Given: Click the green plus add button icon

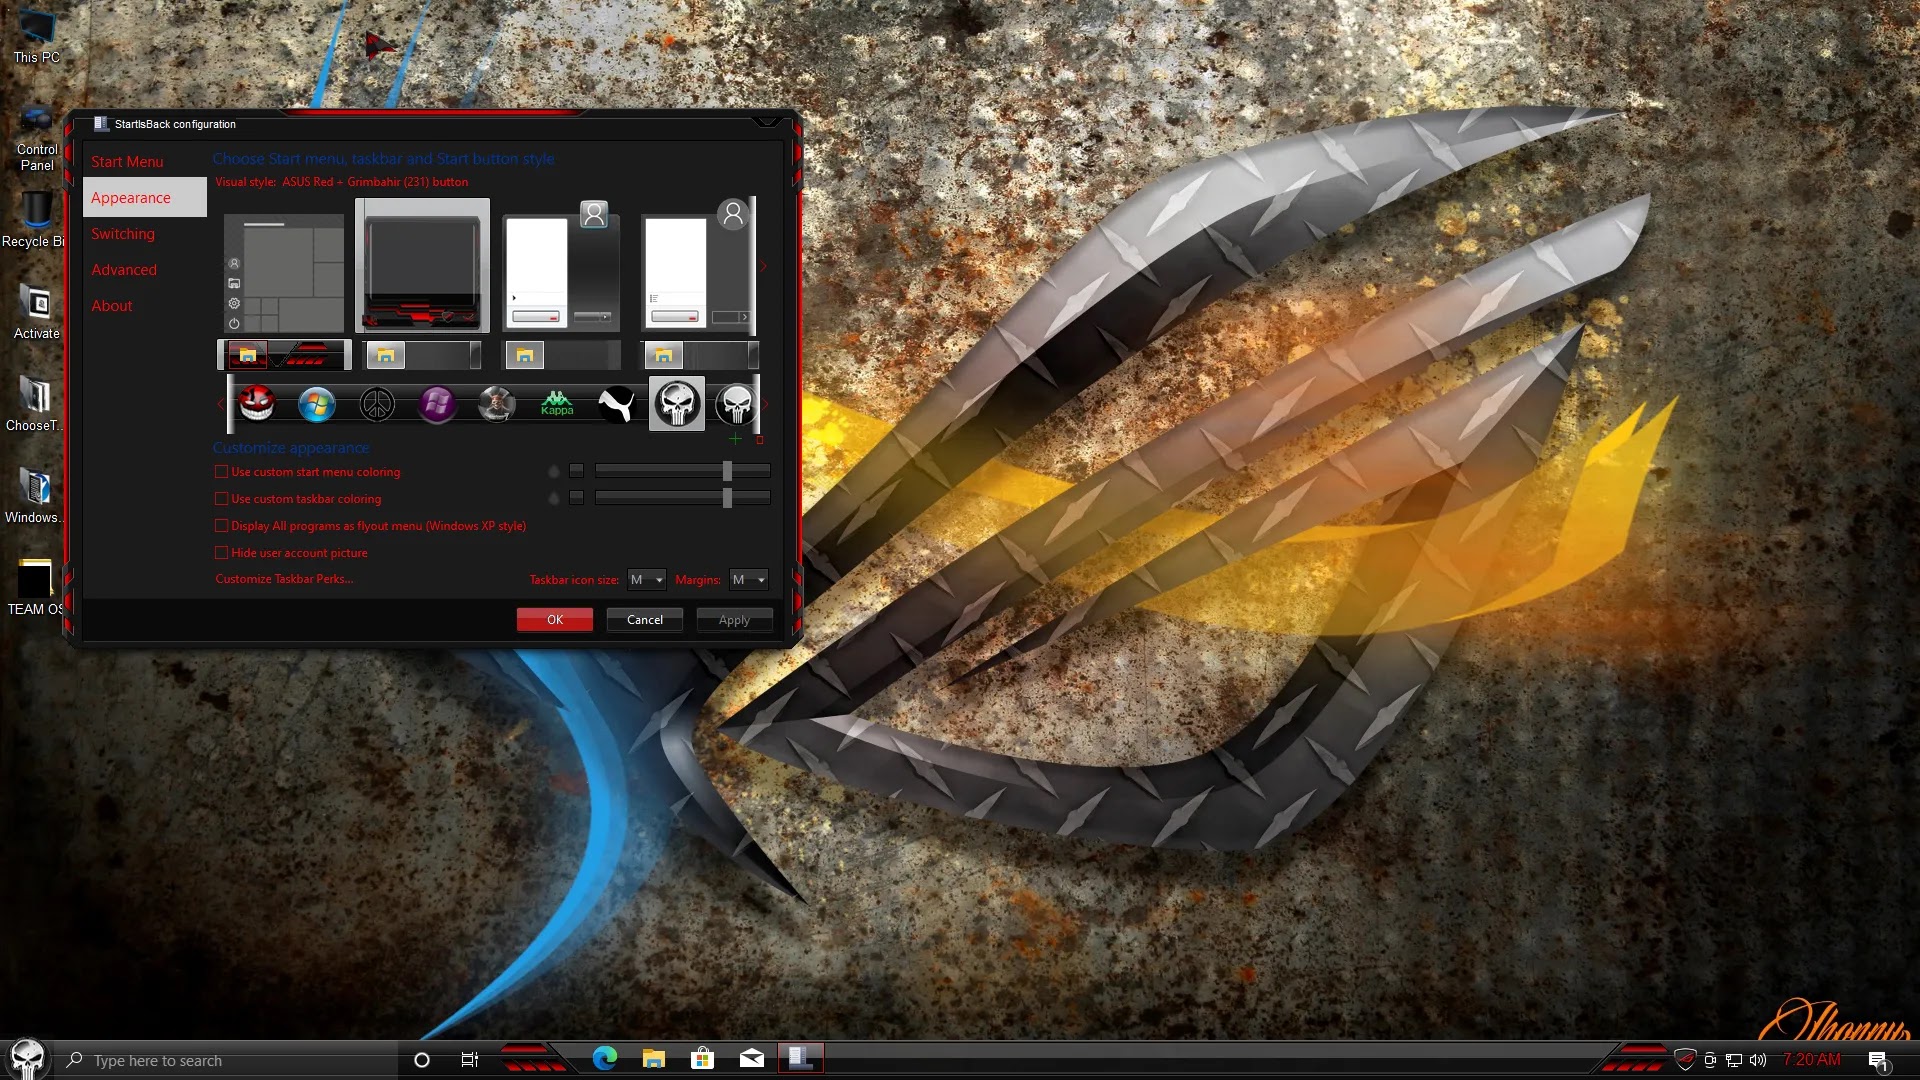Looking at the screenshot, I should coord(736,439).
